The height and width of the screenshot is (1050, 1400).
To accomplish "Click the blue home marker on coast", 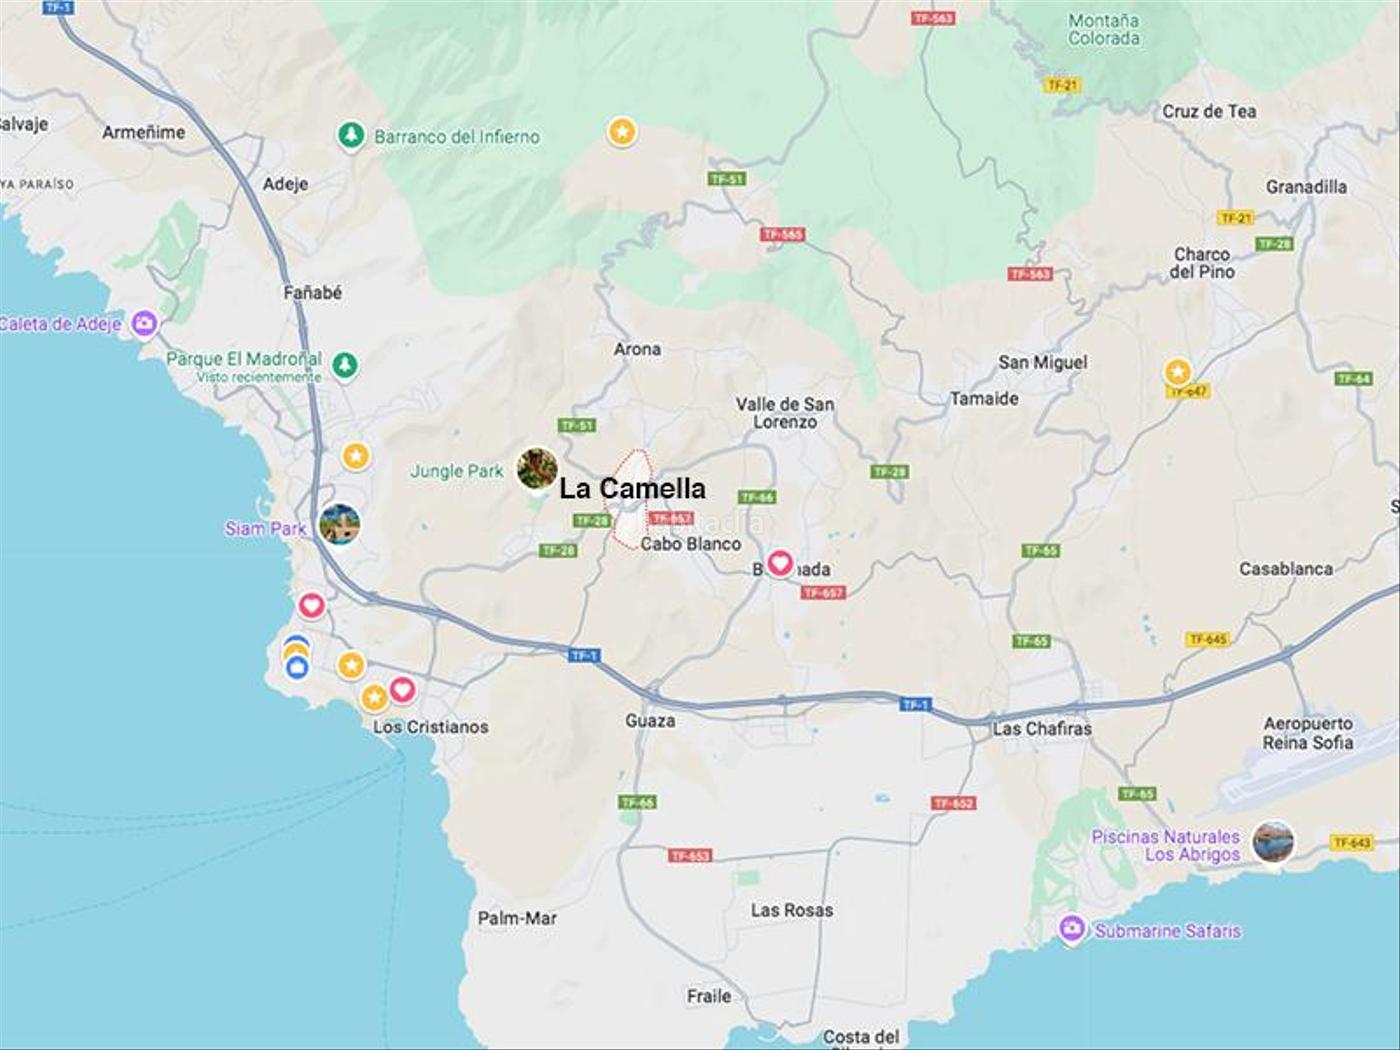I will click(x=296, y=668).
